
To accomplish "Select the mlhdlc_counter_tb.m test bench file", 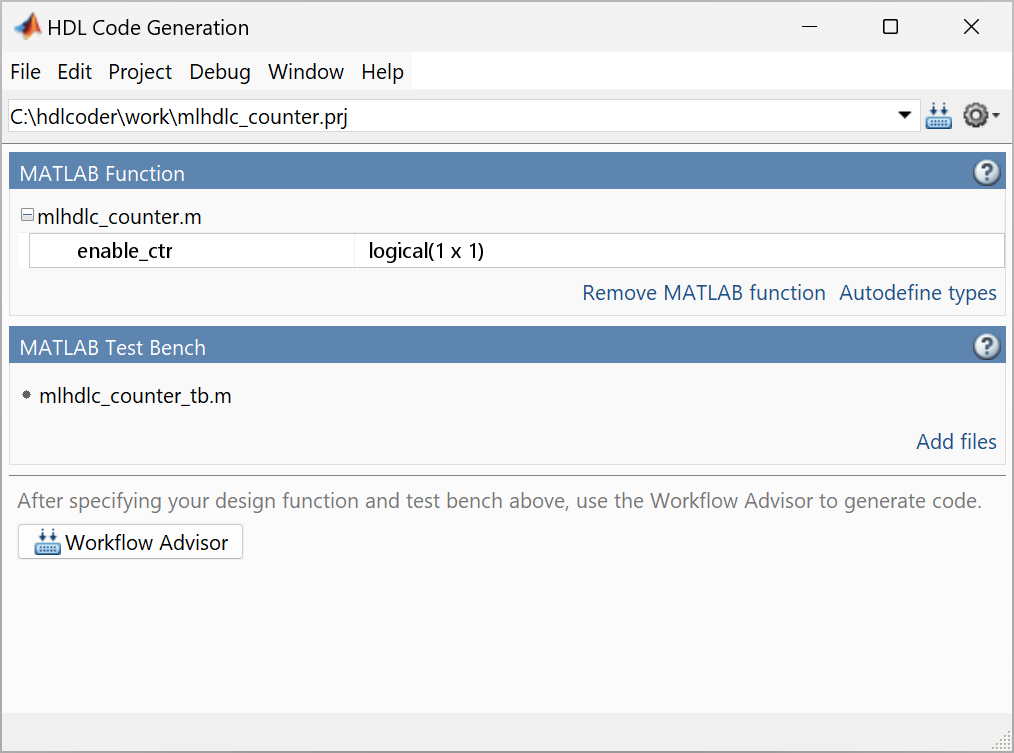I will [x=135, y=395].
